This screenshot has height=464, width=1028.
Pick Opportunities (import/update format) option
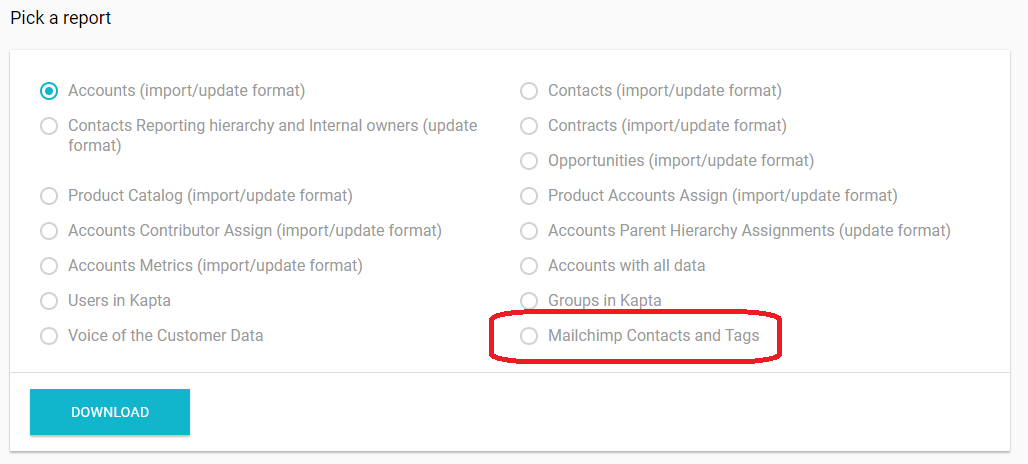coord(529,161)
